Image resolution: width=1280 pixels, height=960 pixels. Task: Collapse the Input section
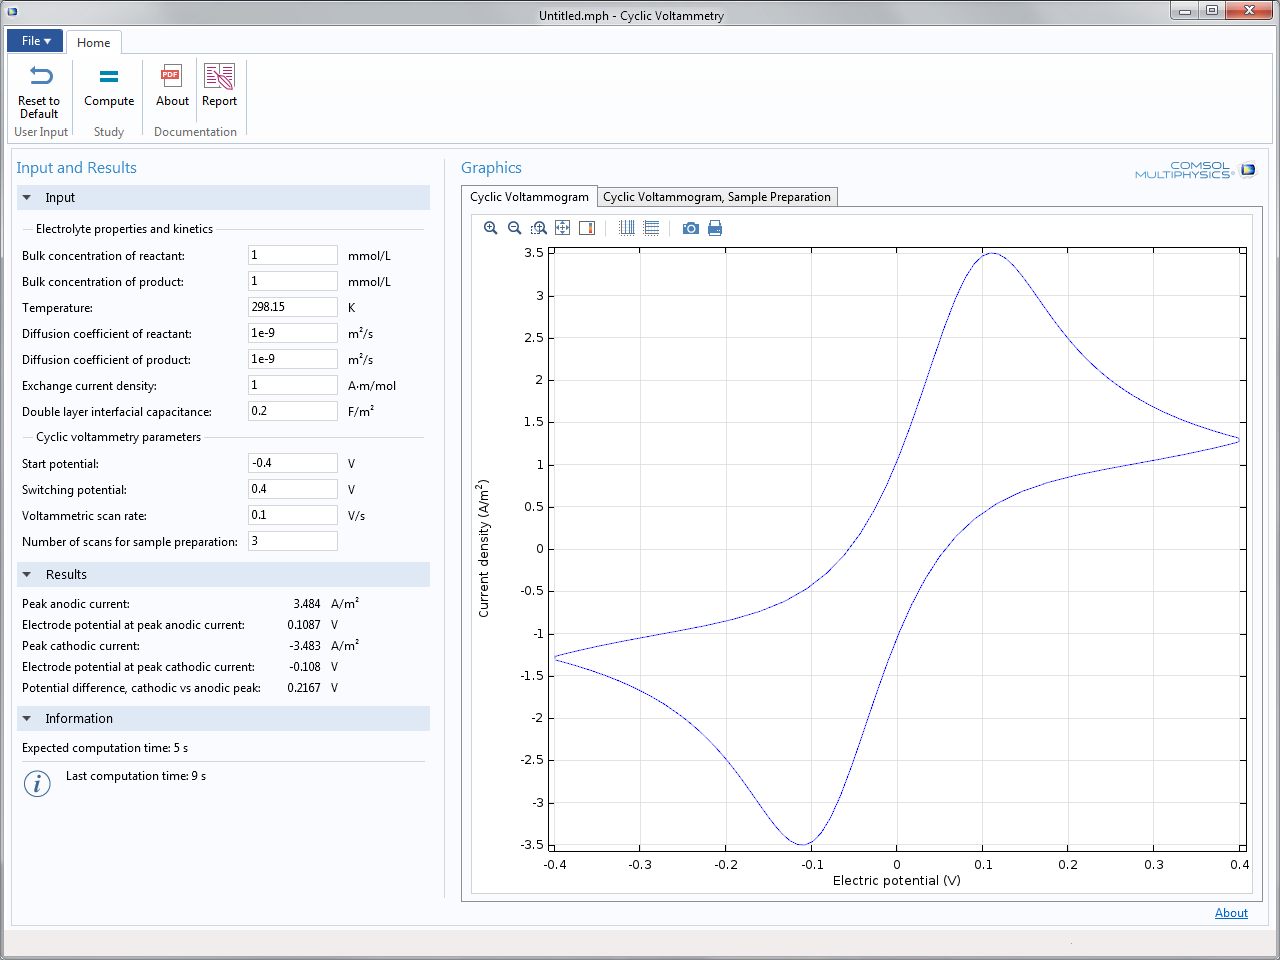(x=27, y=198)
